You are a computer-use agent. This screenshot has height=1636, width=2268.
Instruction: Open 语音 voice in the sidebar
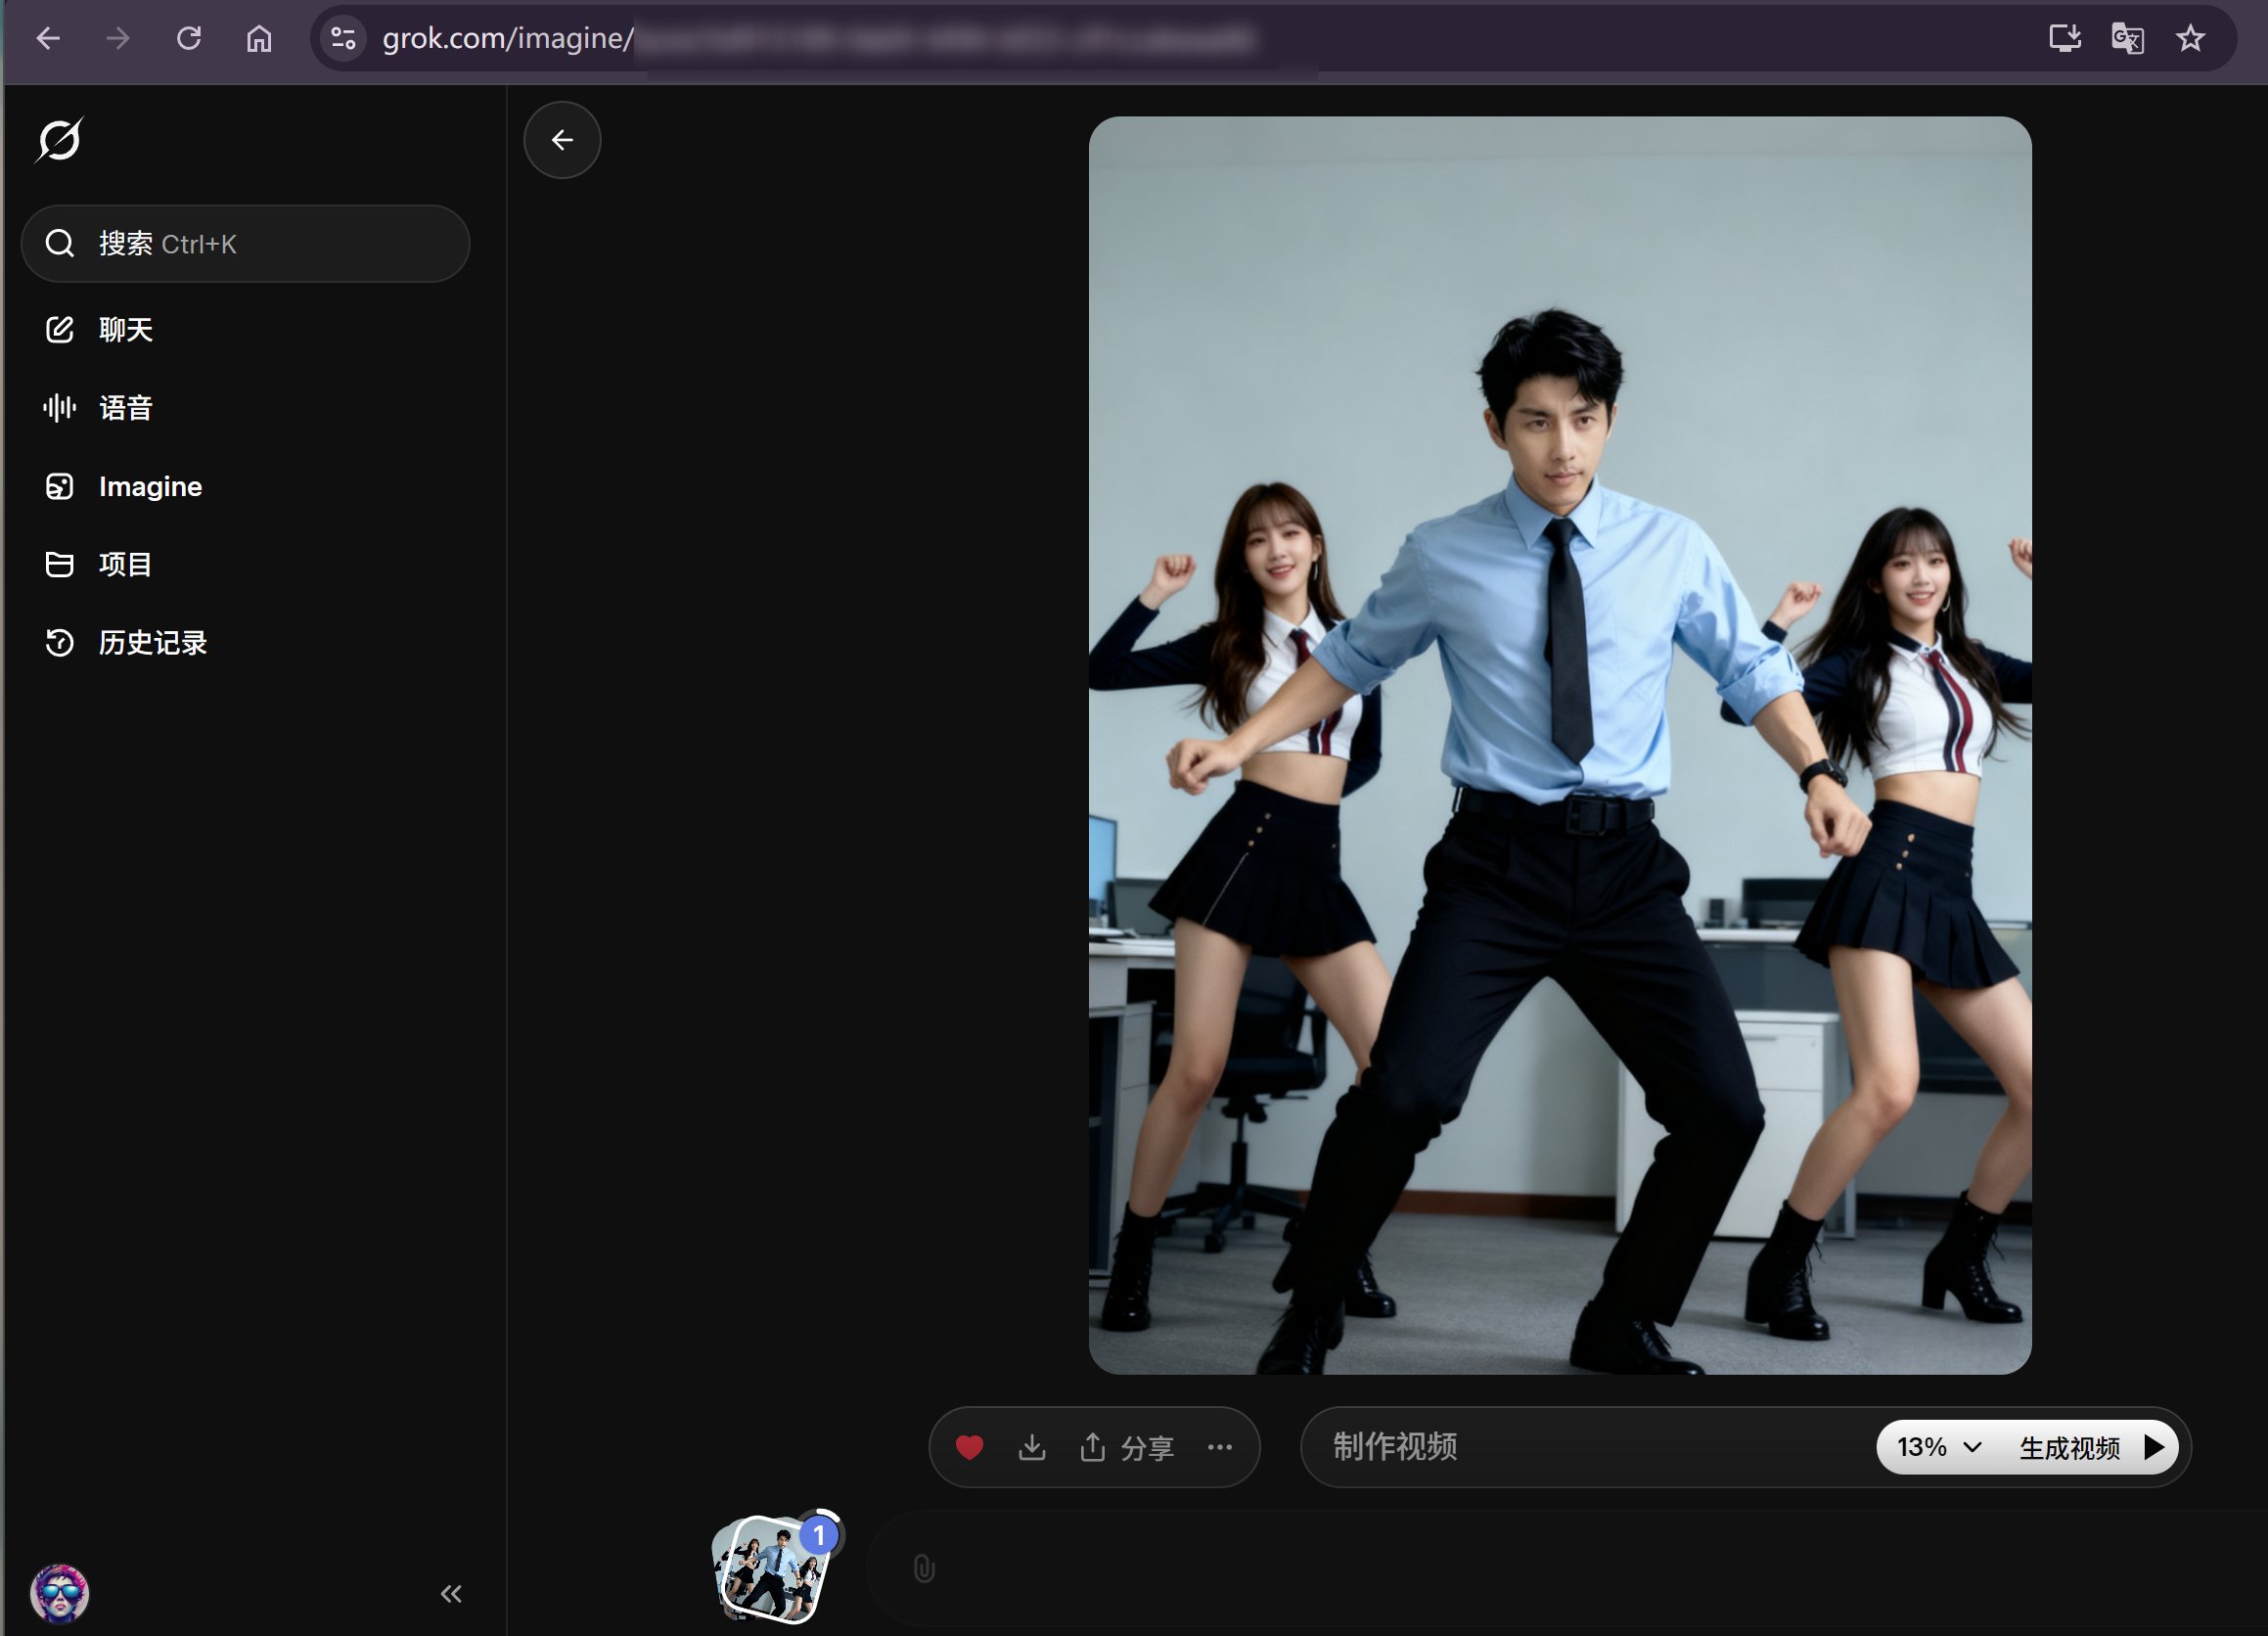click(x=125, y=408)
